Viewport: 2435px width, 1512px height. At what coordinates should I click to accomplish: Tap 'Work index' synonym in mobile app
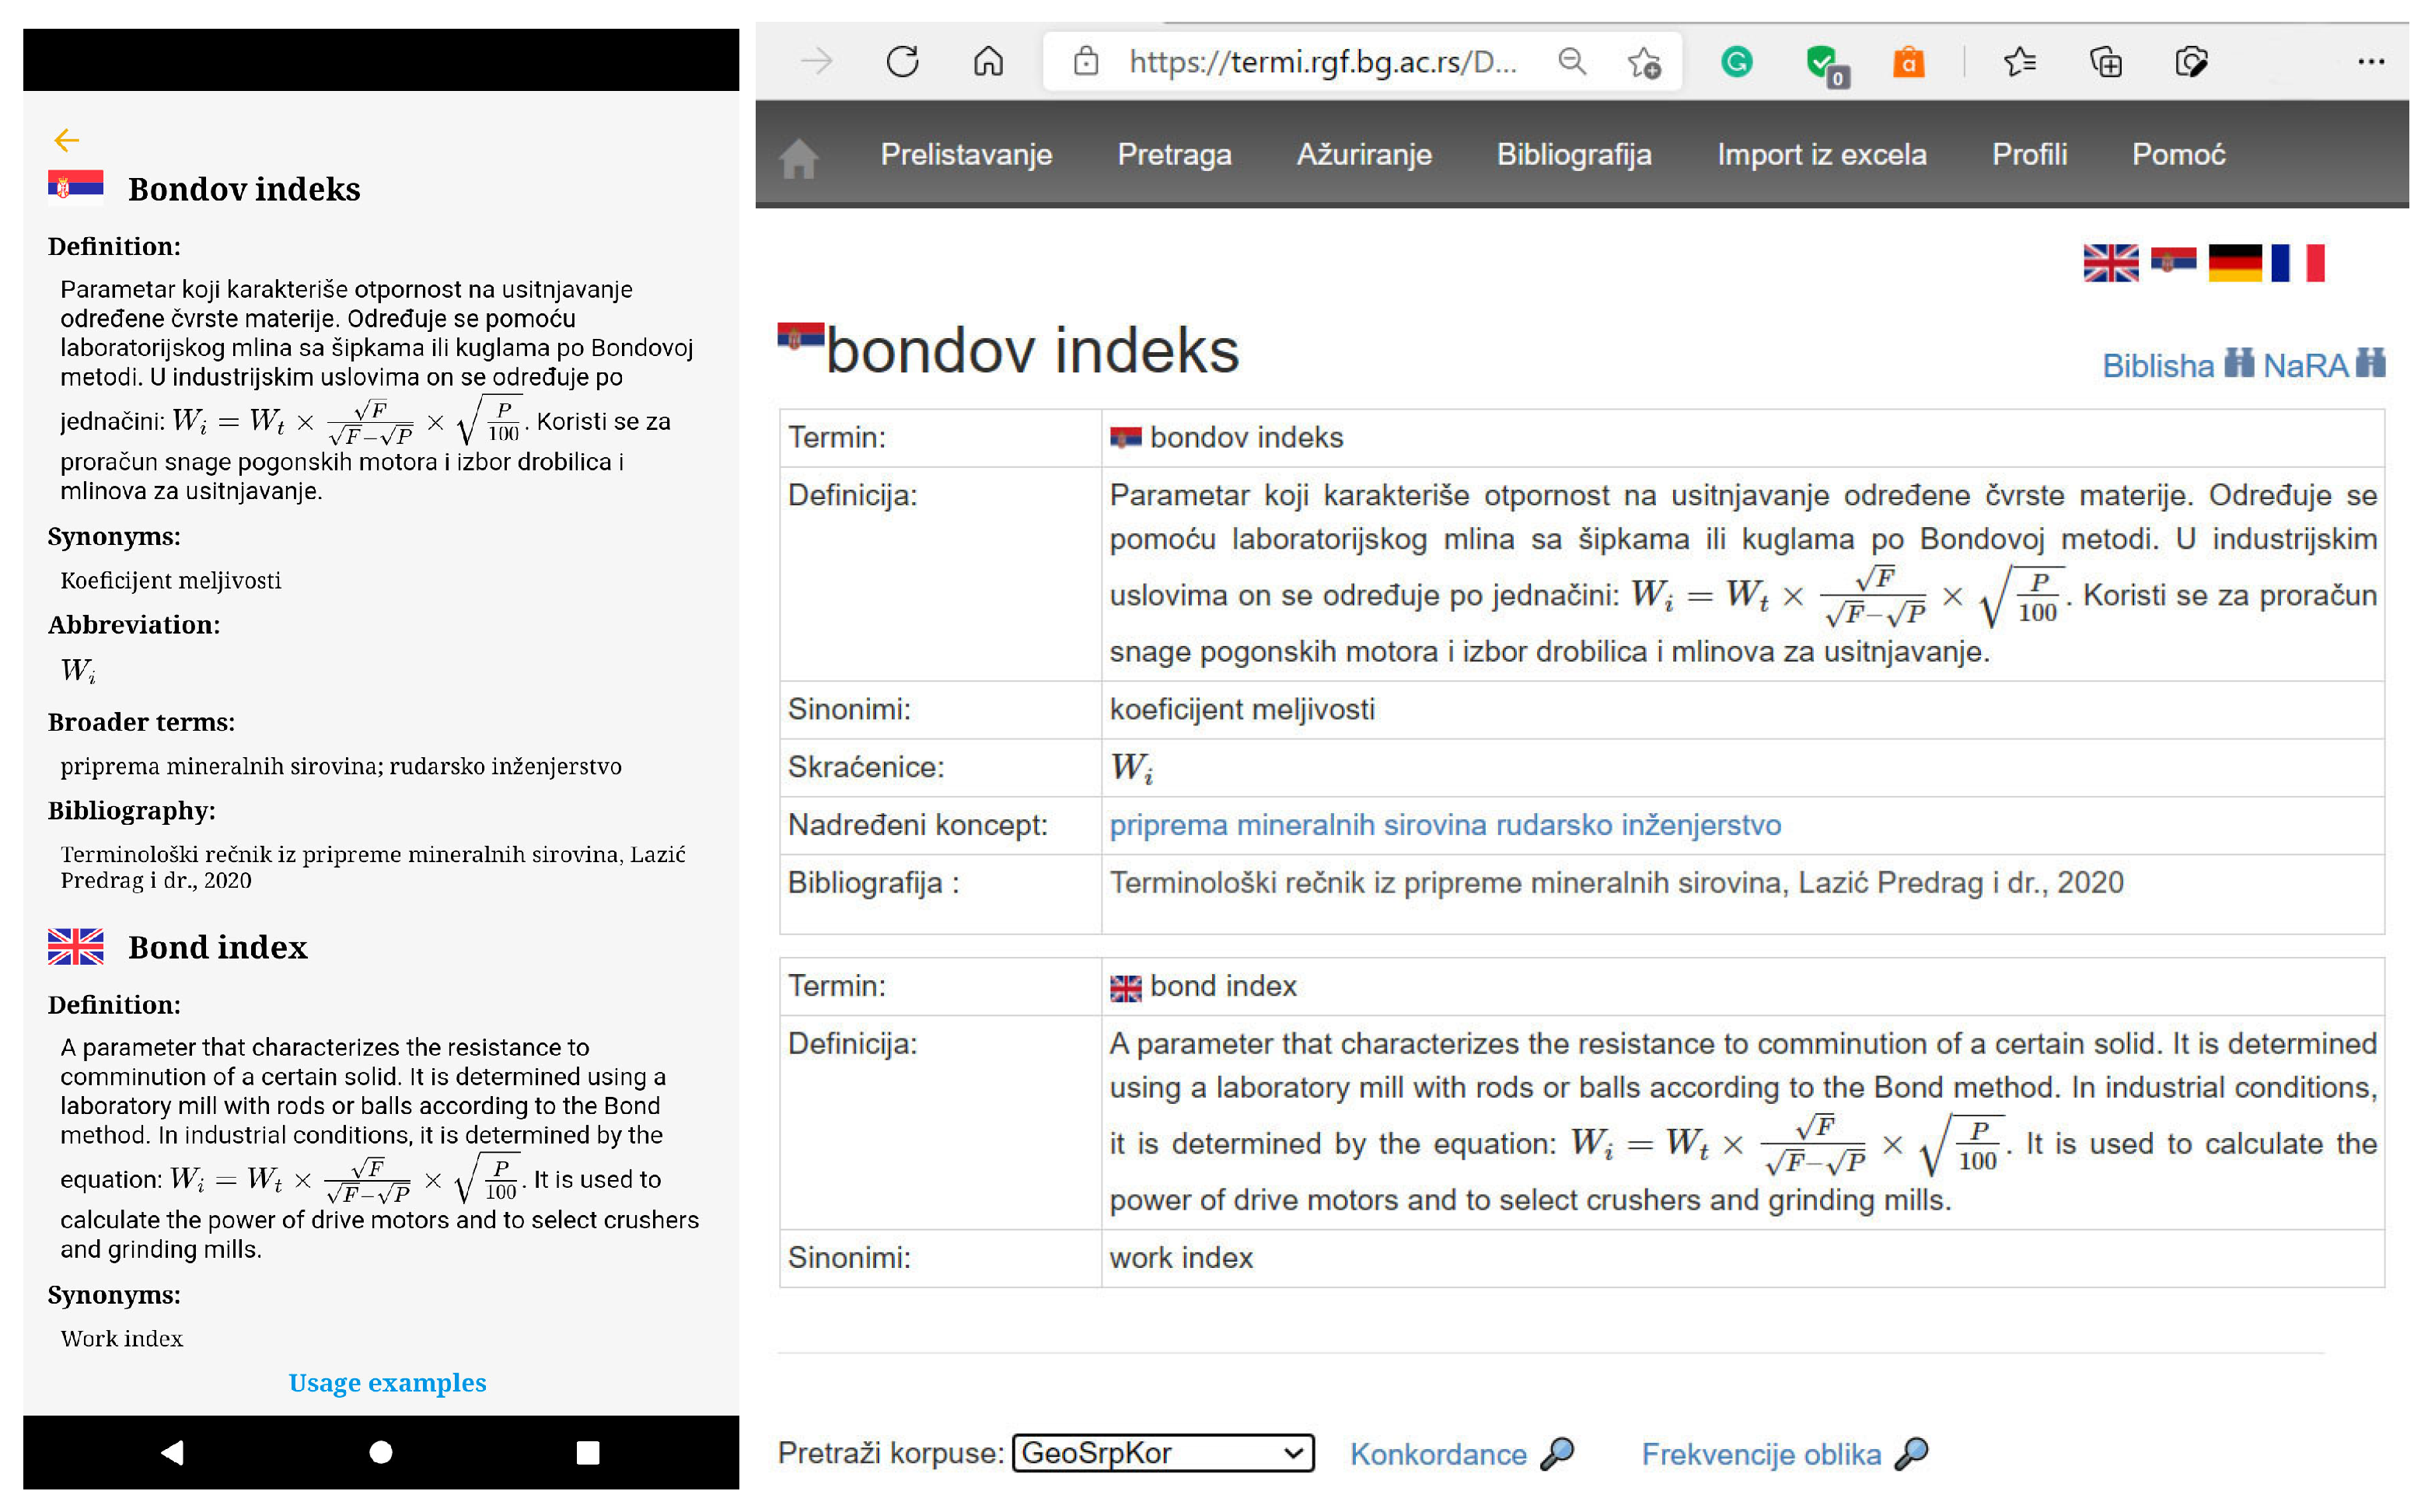[x=121, y=1338]
